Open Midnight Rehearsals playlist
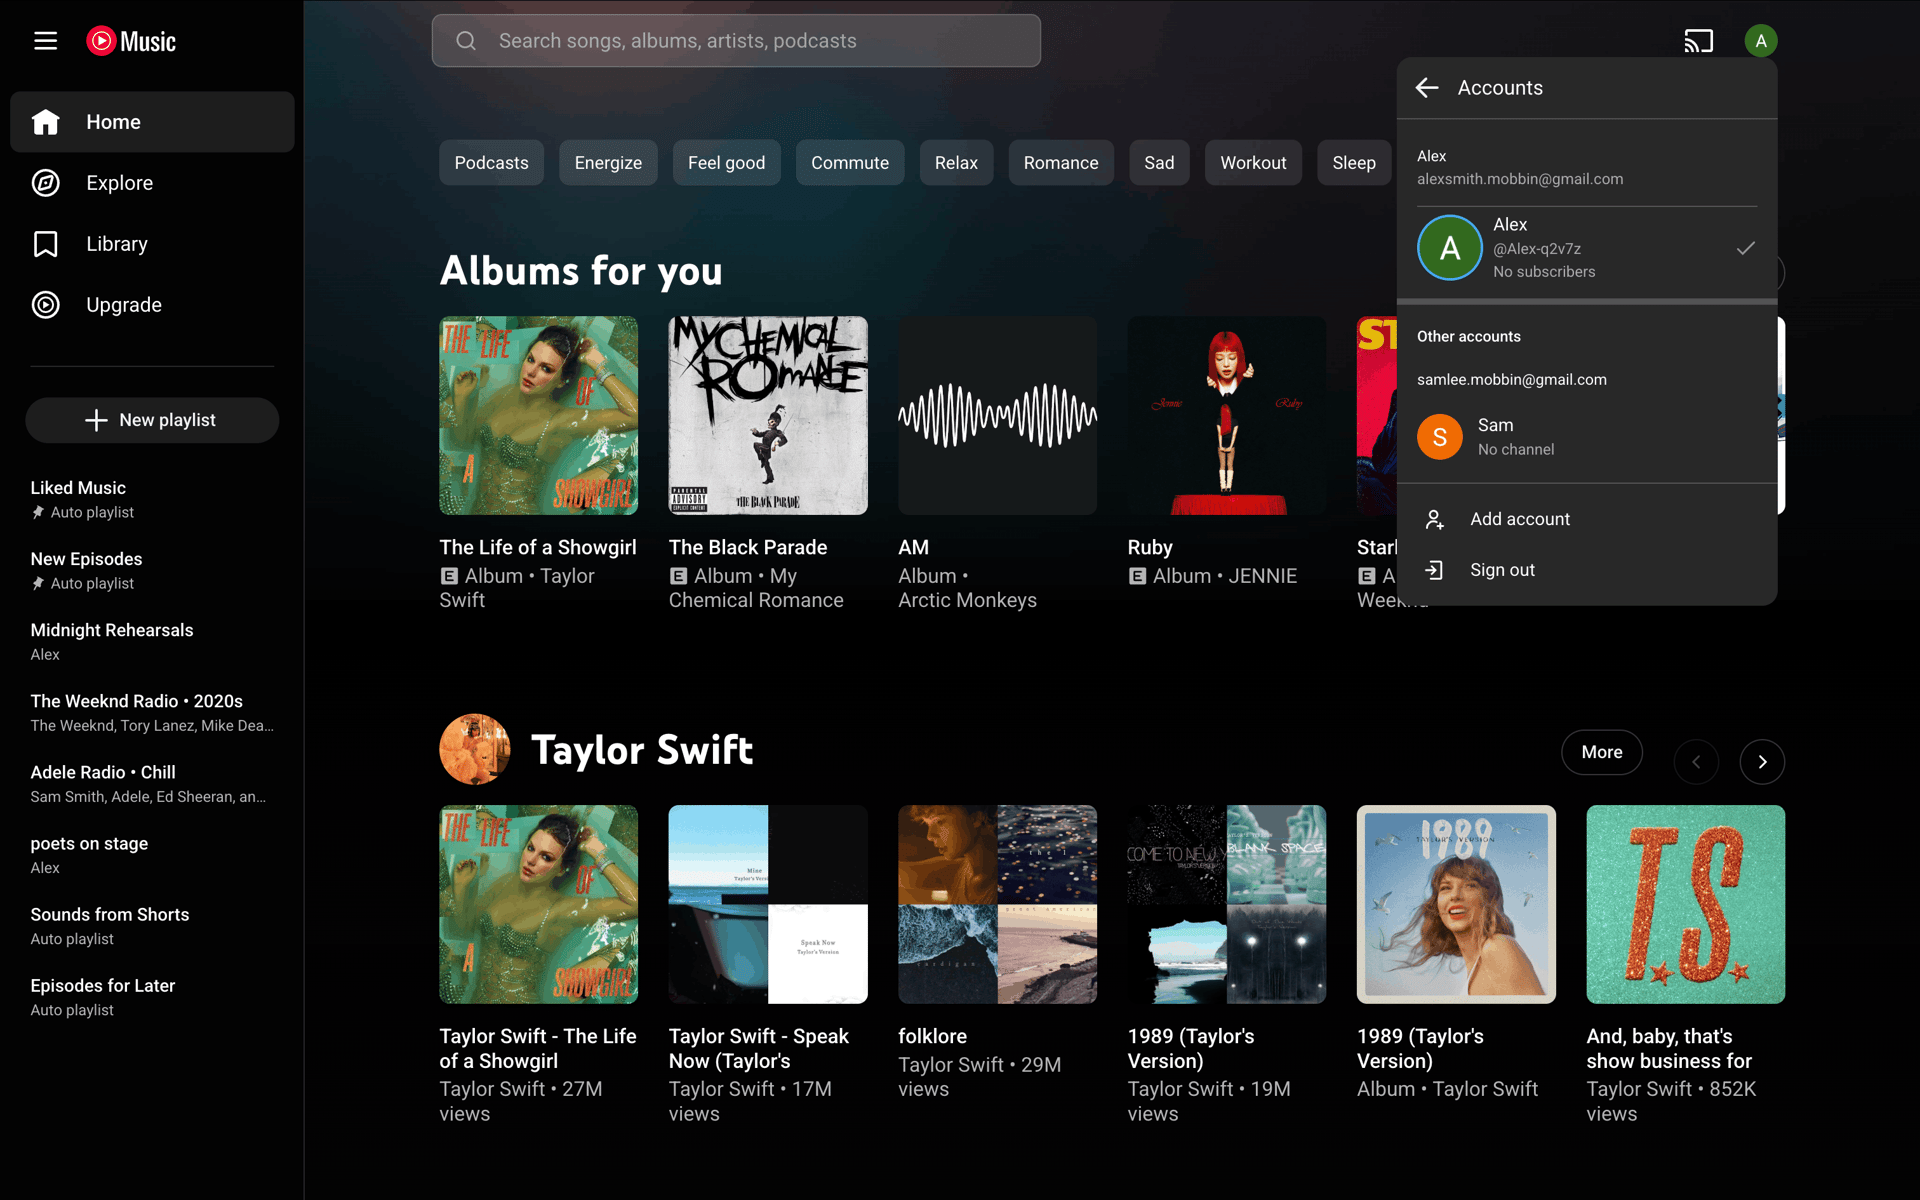The height and width of the screenshot is (1200, 1920). pyautogui.click(x=152, y=641)
